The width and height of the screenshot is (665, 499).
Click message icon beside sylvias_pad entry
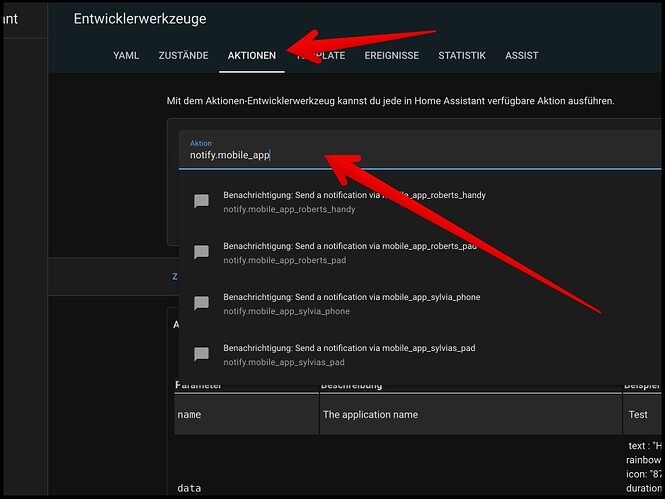click(x=201, y=354)
